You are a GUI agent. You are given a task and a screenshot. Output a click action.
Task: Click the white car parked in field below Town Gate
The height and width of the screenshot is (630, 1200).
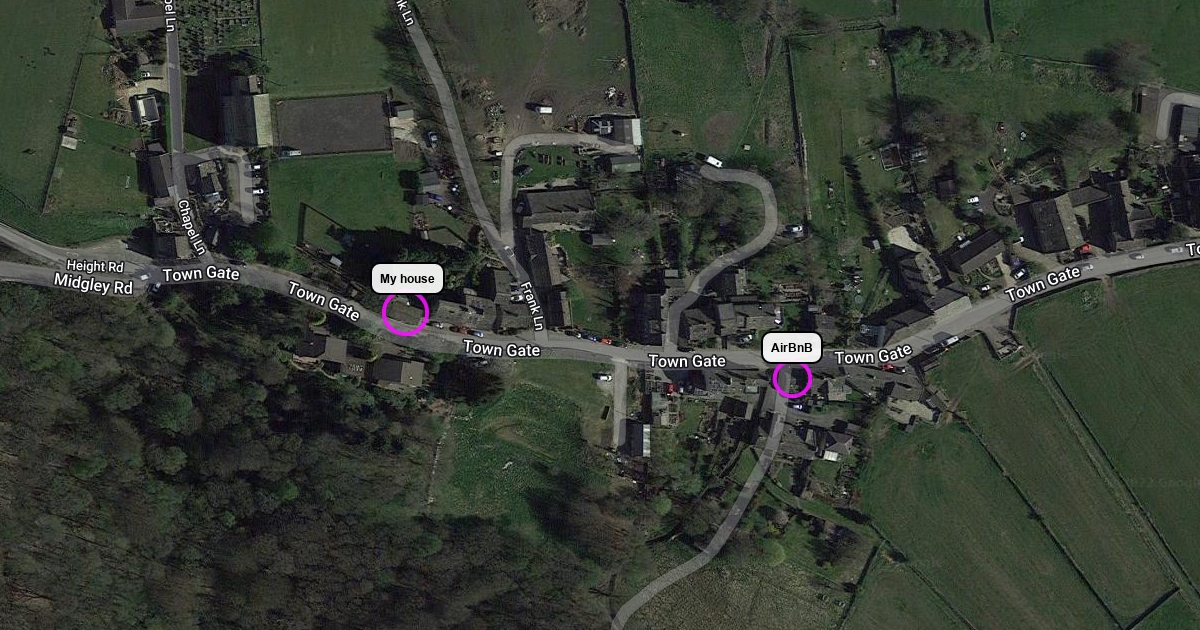tap(602, 377)
